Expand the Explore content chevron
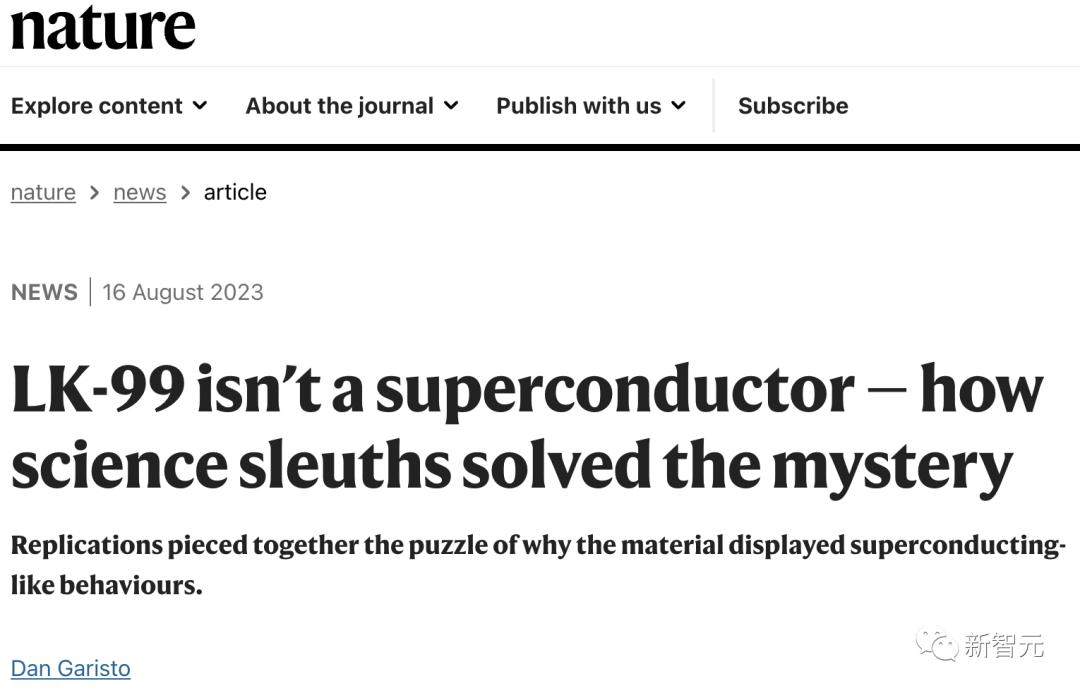This screenshot has height=693, width=1080. [x=200, y=105]
